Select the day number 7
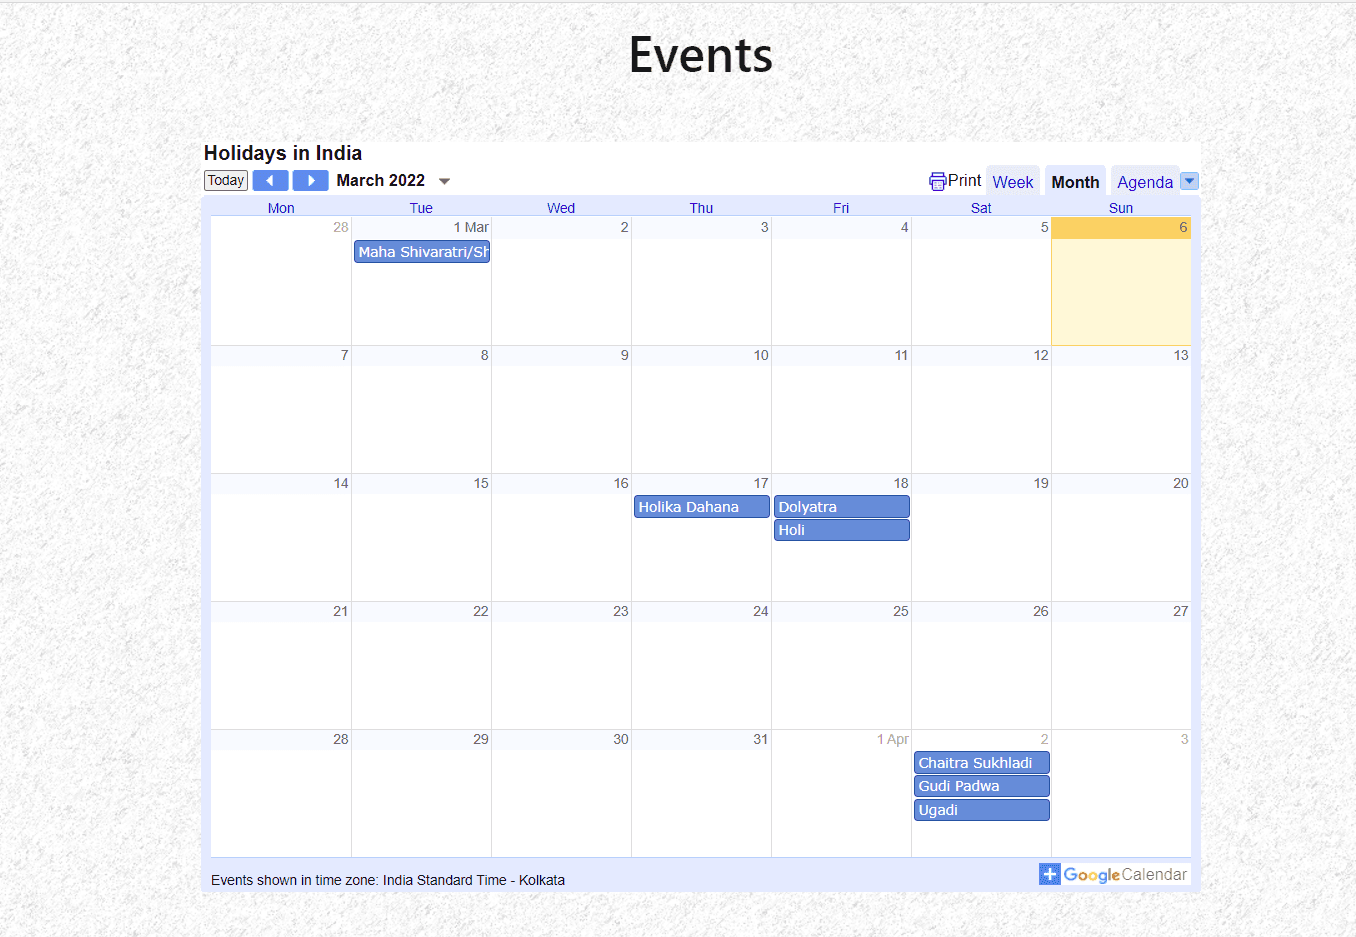 (x=345, y=355)
